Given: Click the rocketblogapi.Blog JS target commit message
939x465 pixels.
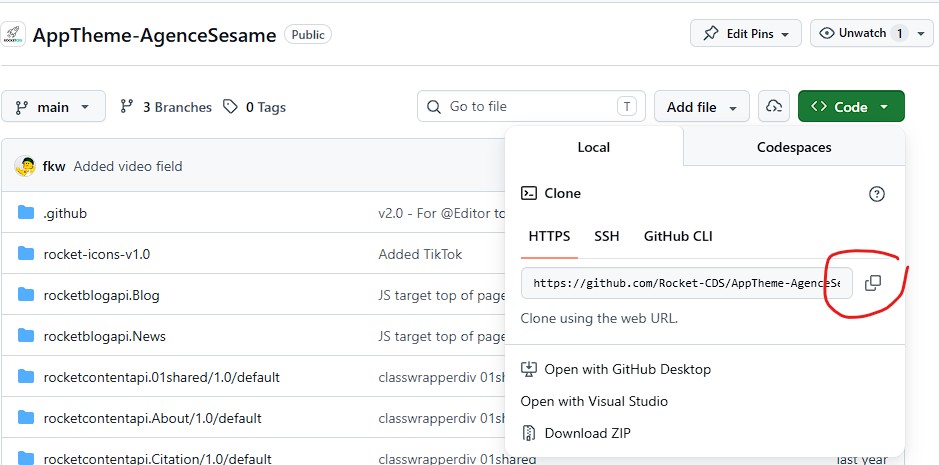Looking at the screenshot, I should (442, 295).
